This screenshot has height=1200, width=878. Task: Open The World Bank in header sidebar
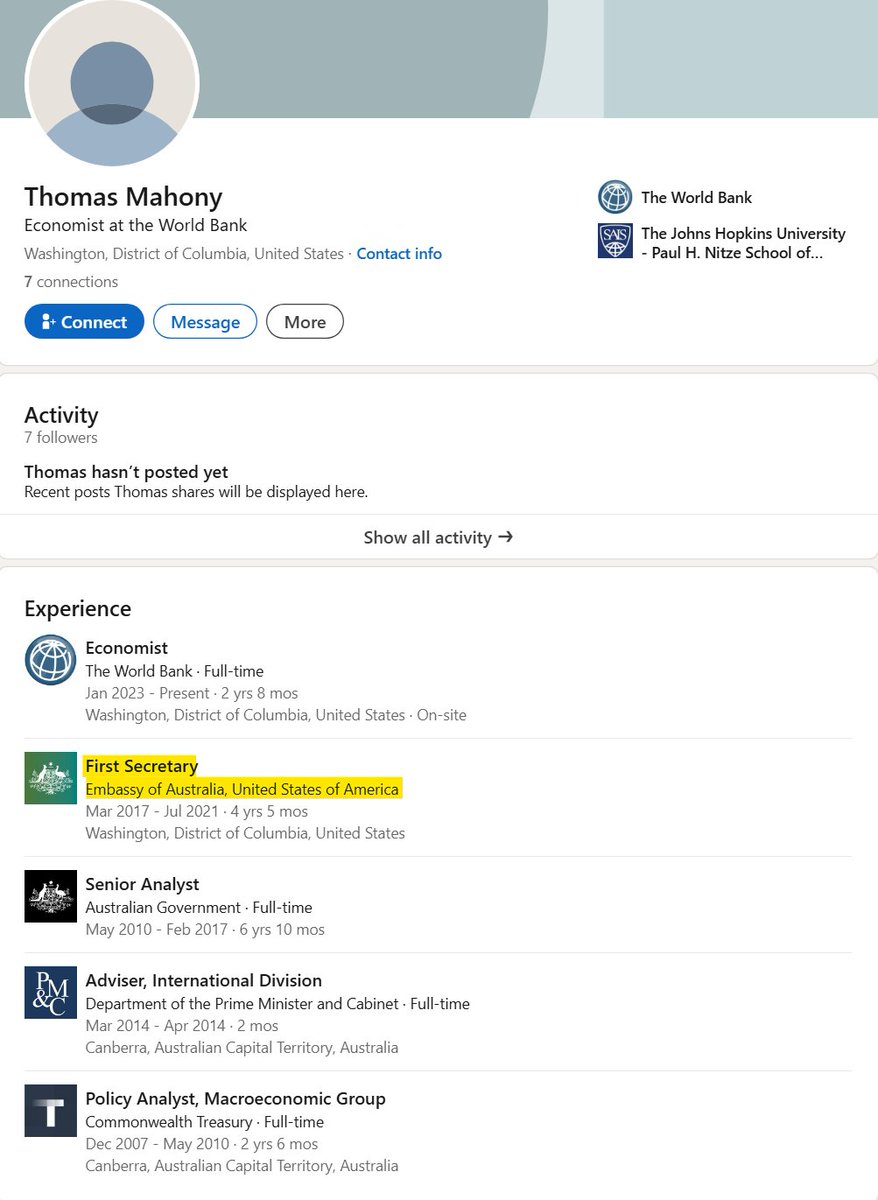click(x=696, y=198)
